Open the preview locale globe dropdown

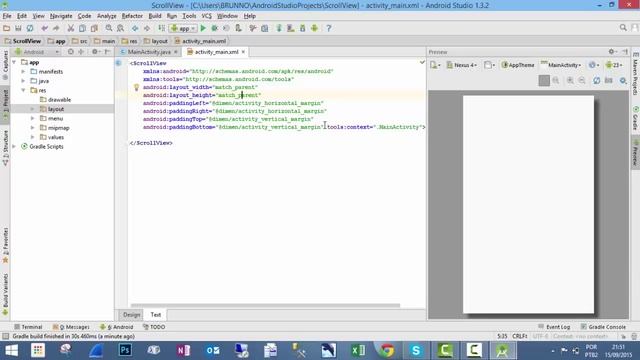tap(594, 65)
